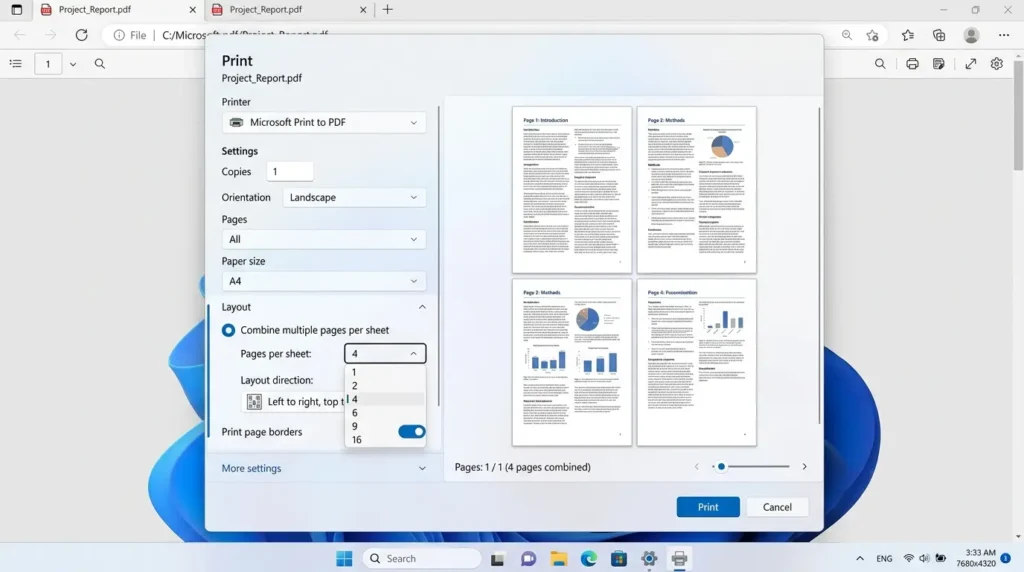This screenshot has height=572, width=1024.
Task: Open the Orientation dropdown
Action: pos(354,197)
